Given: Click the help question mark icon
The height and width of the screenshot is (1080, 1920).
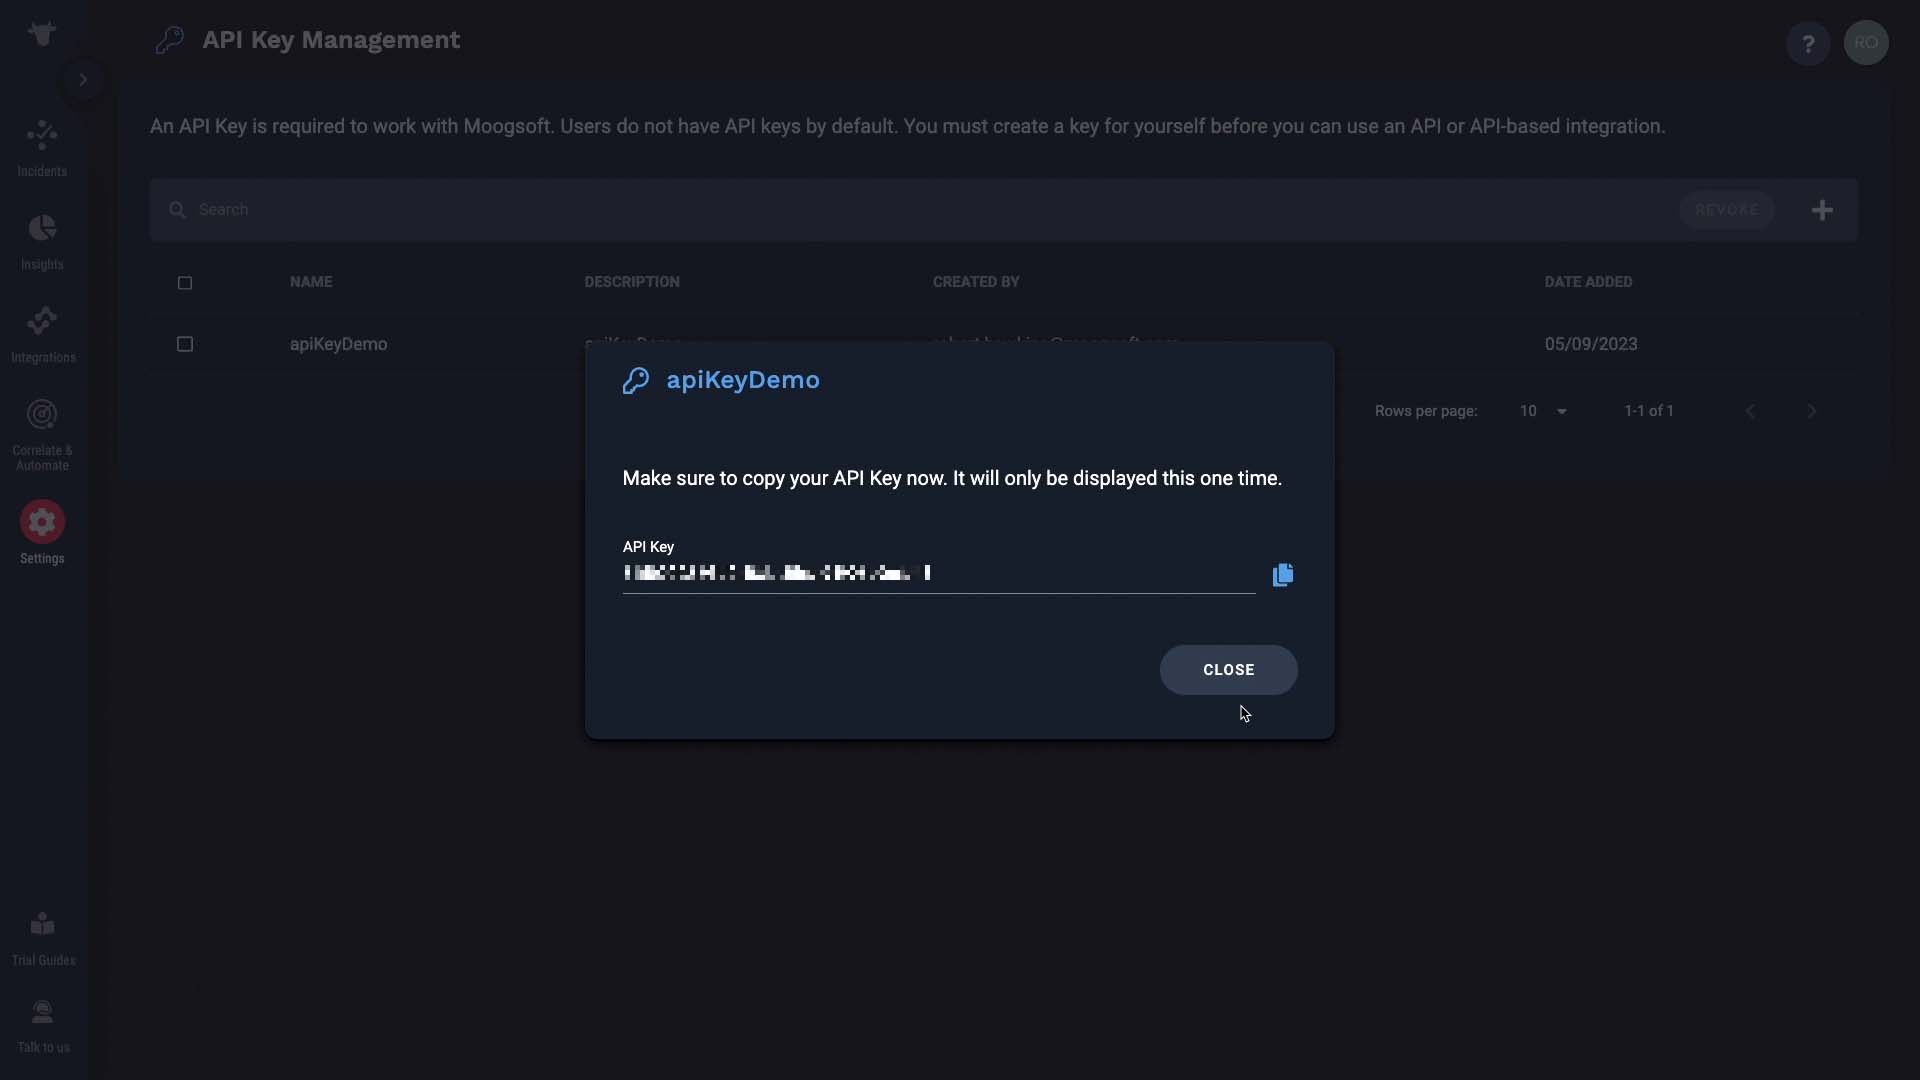Looking at the screenshot, I should [1807, 43].
